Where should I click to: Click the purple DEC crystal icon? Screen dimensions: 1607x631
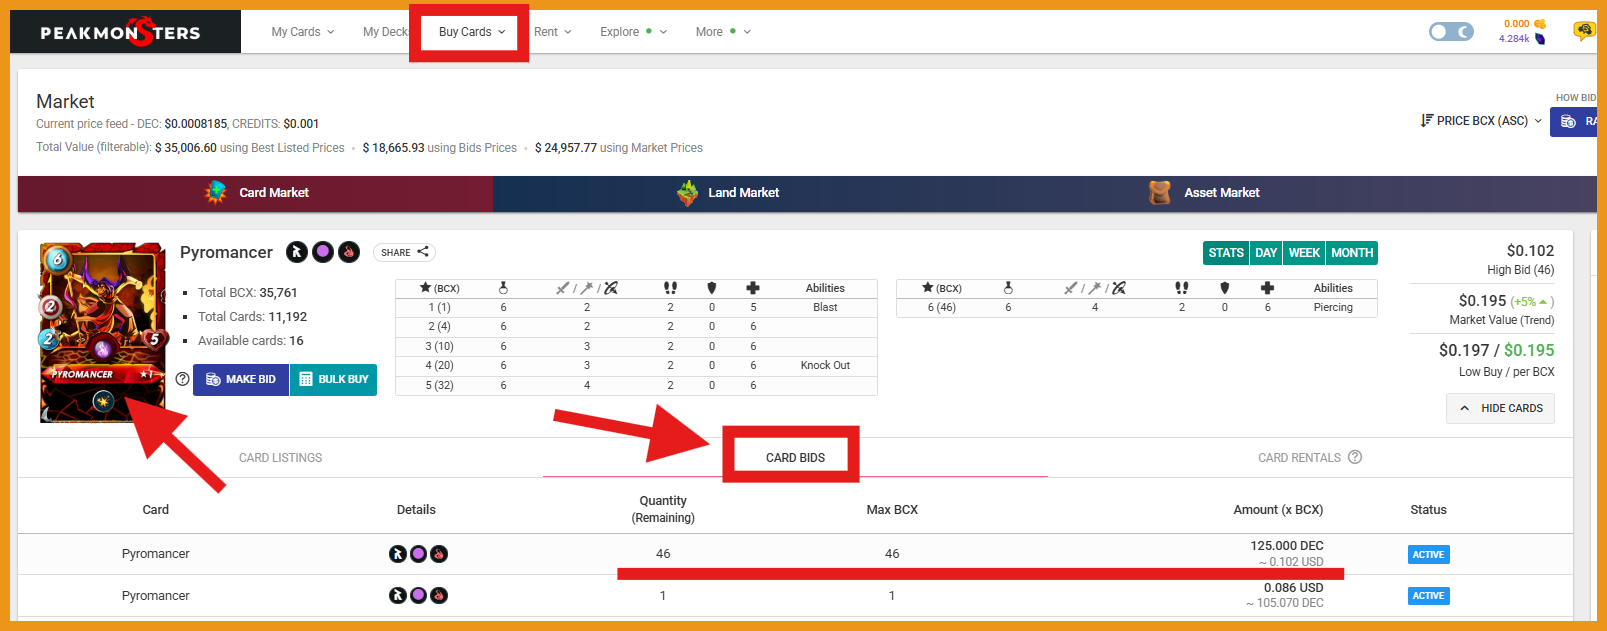pyautogui.click(x=1540, y=39)
